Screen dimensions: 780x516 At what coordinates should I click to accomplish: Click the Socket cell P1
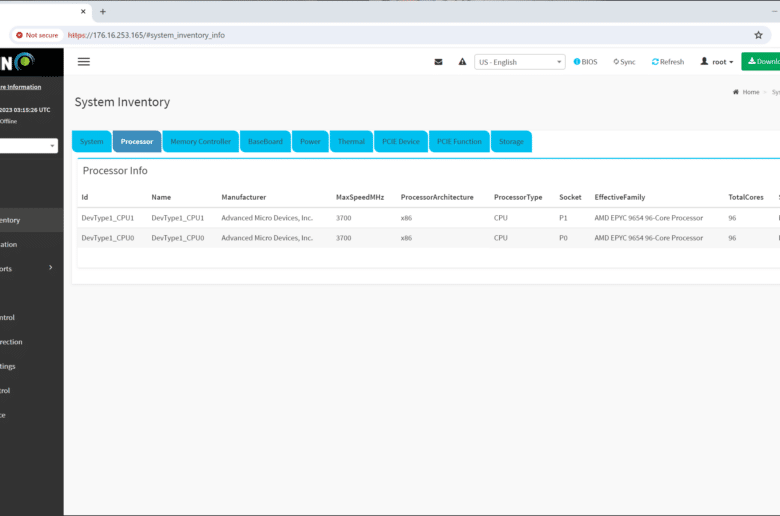pos(563,218)
